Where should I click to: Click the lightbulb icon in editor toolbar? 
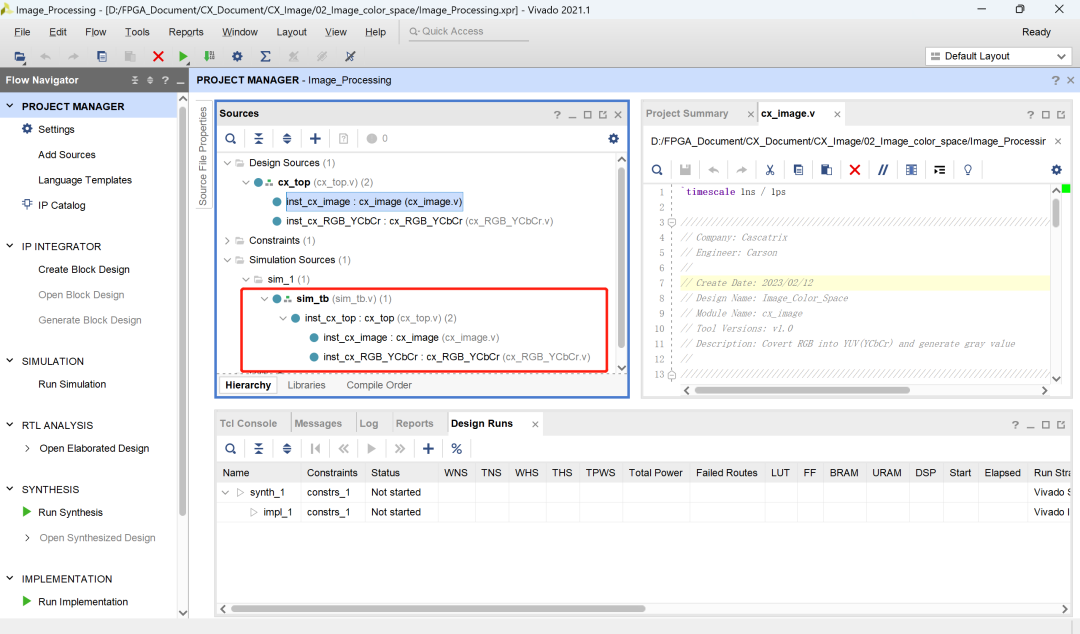[967, 170]
